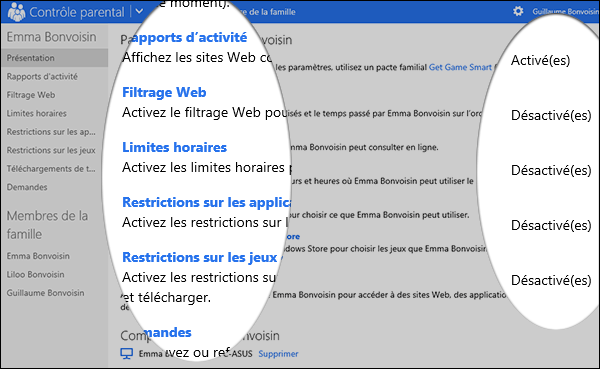600x369 pixels.
Task: Click the Get Game Smart link
Action: (x=460, y=67)
